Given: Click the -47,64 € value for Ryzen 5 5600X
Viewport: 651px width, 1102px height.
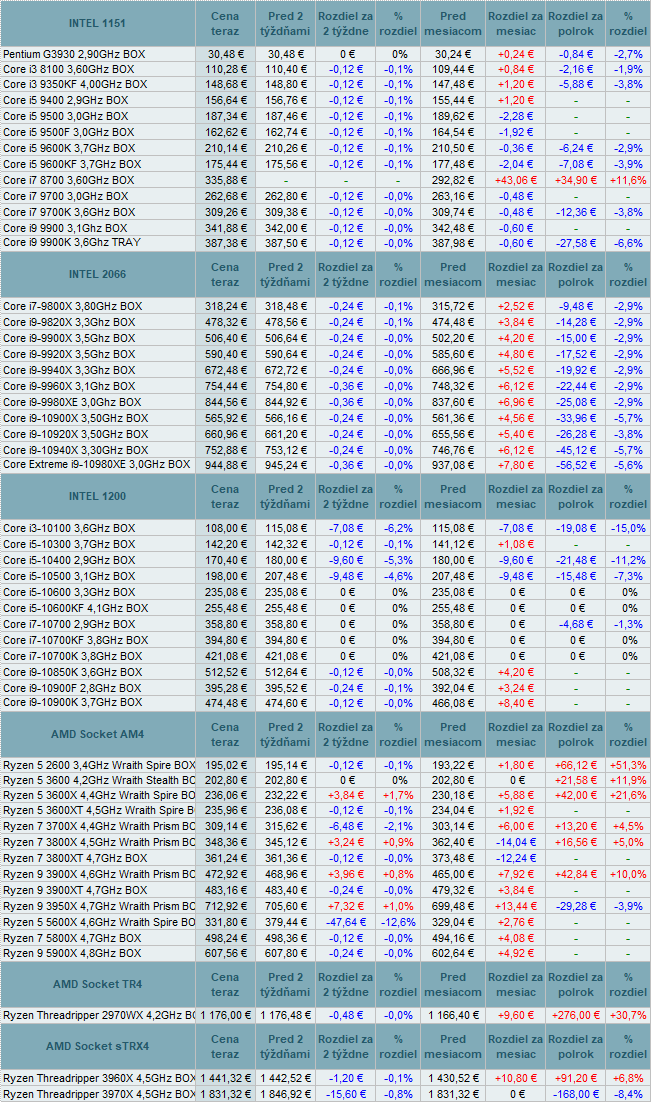Looking at the screenshot, I should [345, 922].
